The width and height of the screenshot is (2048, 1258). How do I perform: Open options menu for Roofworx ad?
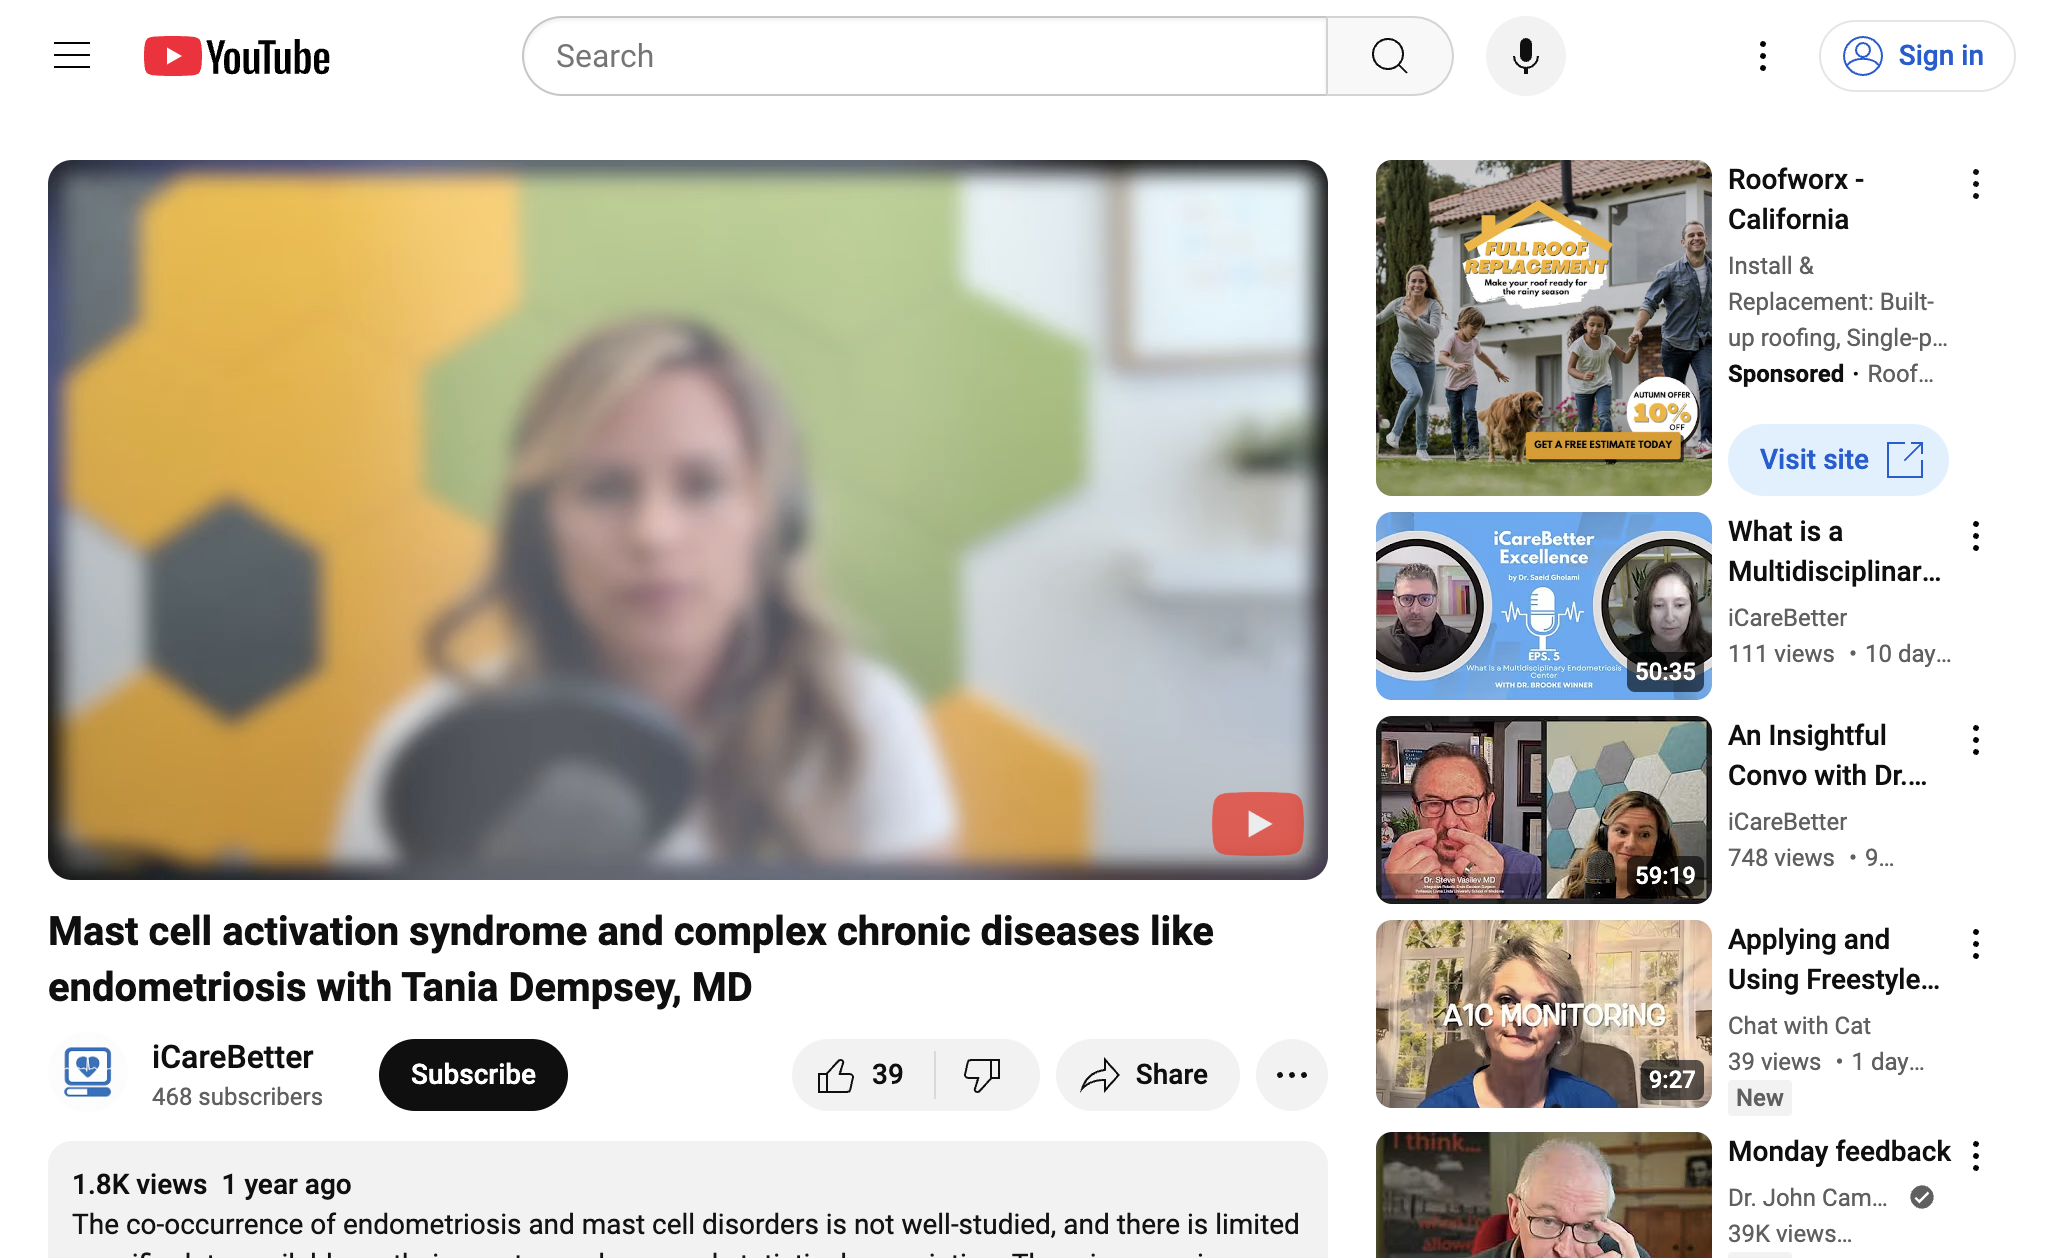coord(1976,184)
